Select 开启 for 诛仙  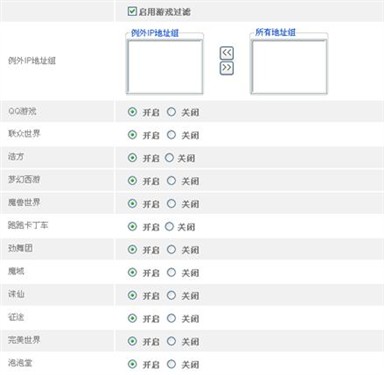(x=132, y=295)
